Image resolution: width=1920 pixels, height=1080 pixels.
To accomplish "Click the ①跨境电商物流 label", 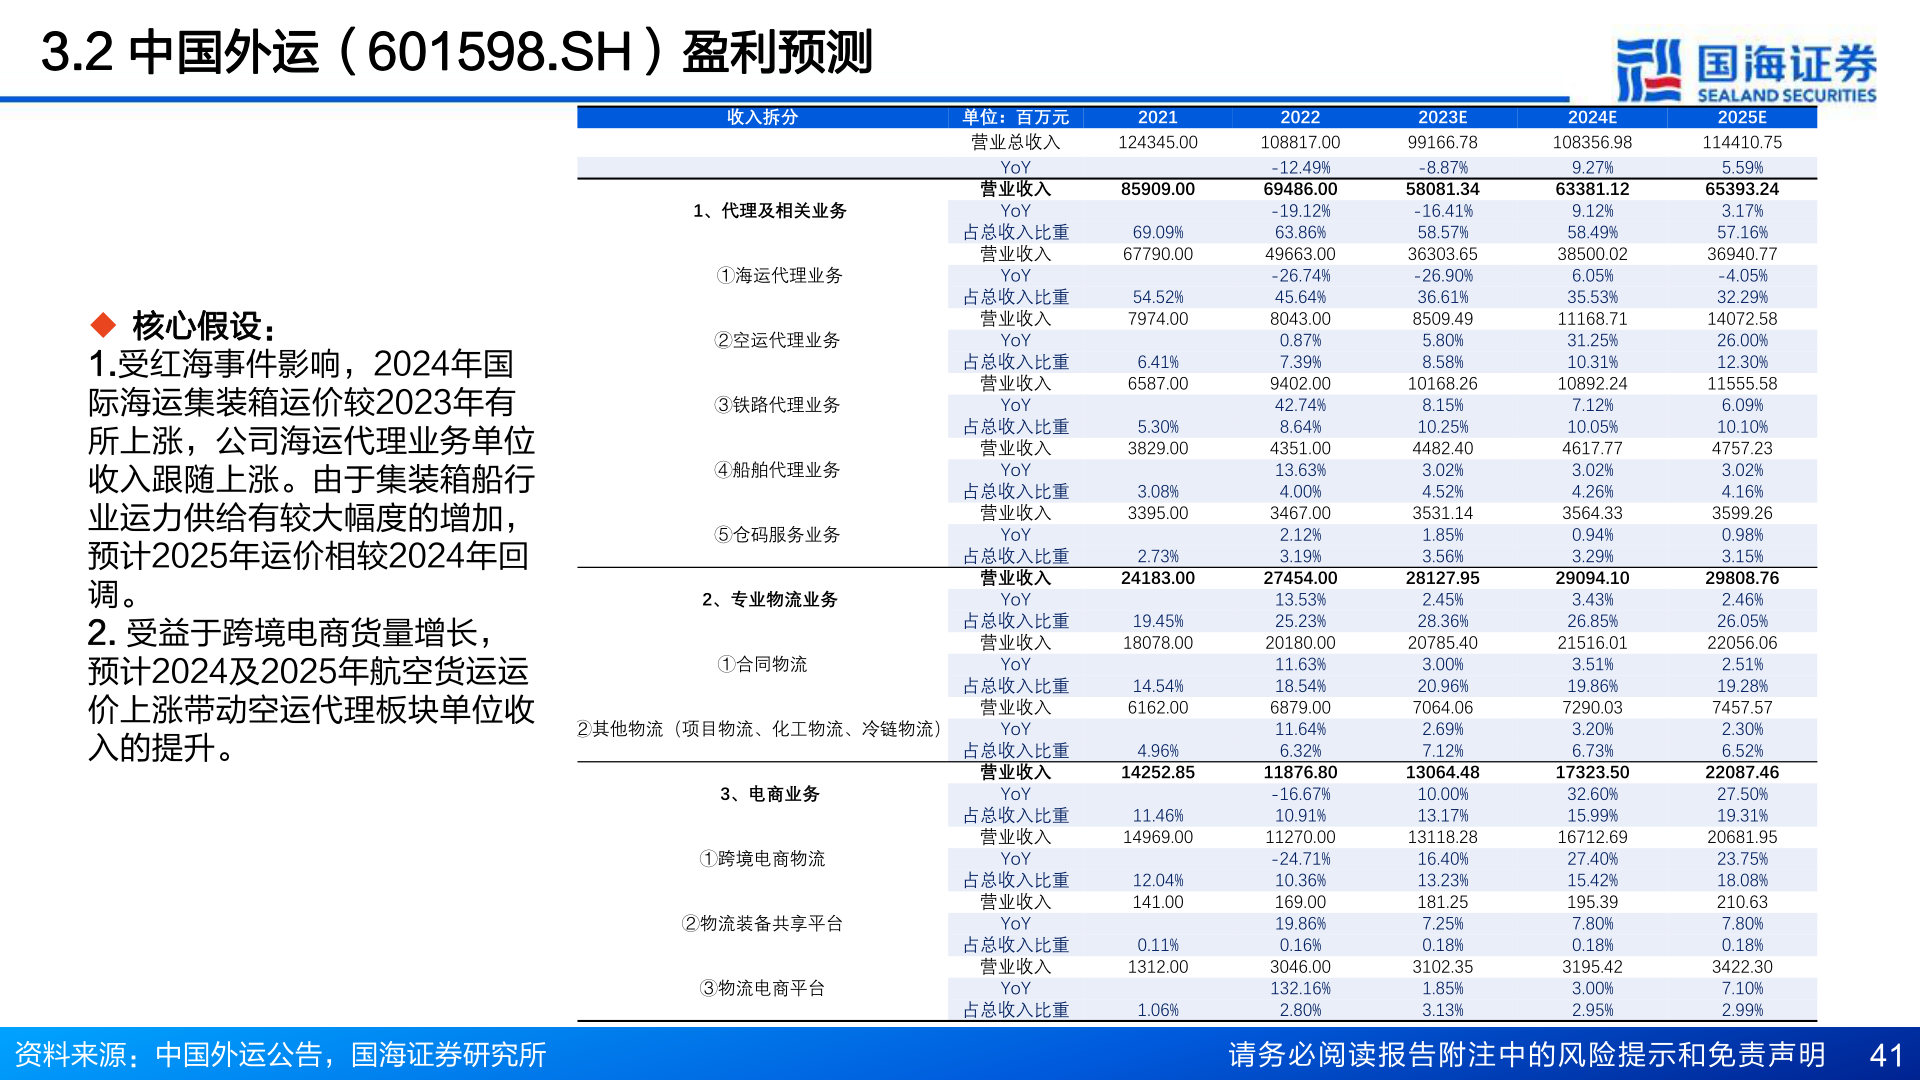I will pyautogui.click(x=762, y=859).
